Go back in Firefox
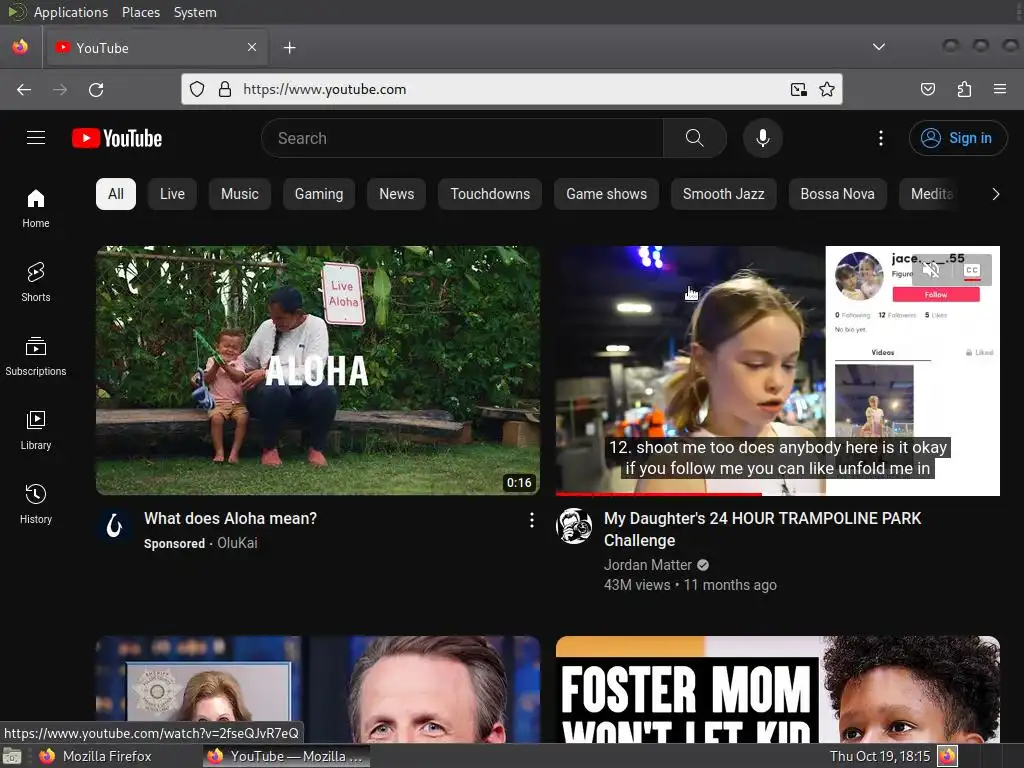 pos(24,89)
